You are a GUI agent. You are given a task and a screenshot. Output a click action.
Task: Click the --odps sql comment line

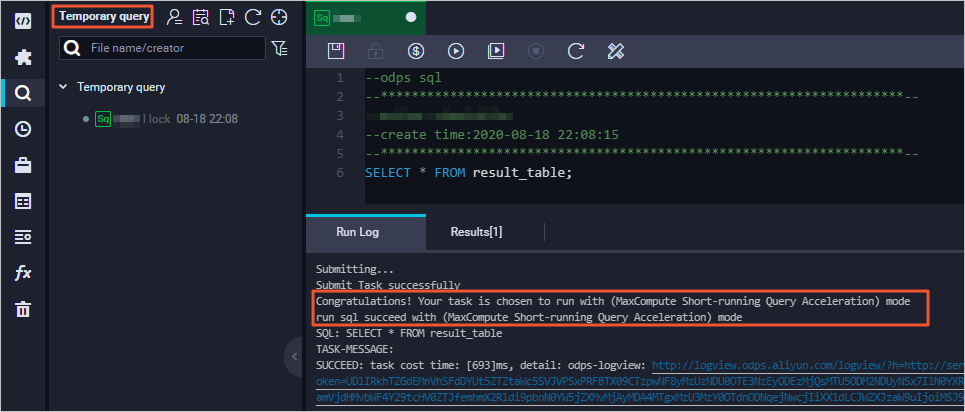(x=403, y=78)
